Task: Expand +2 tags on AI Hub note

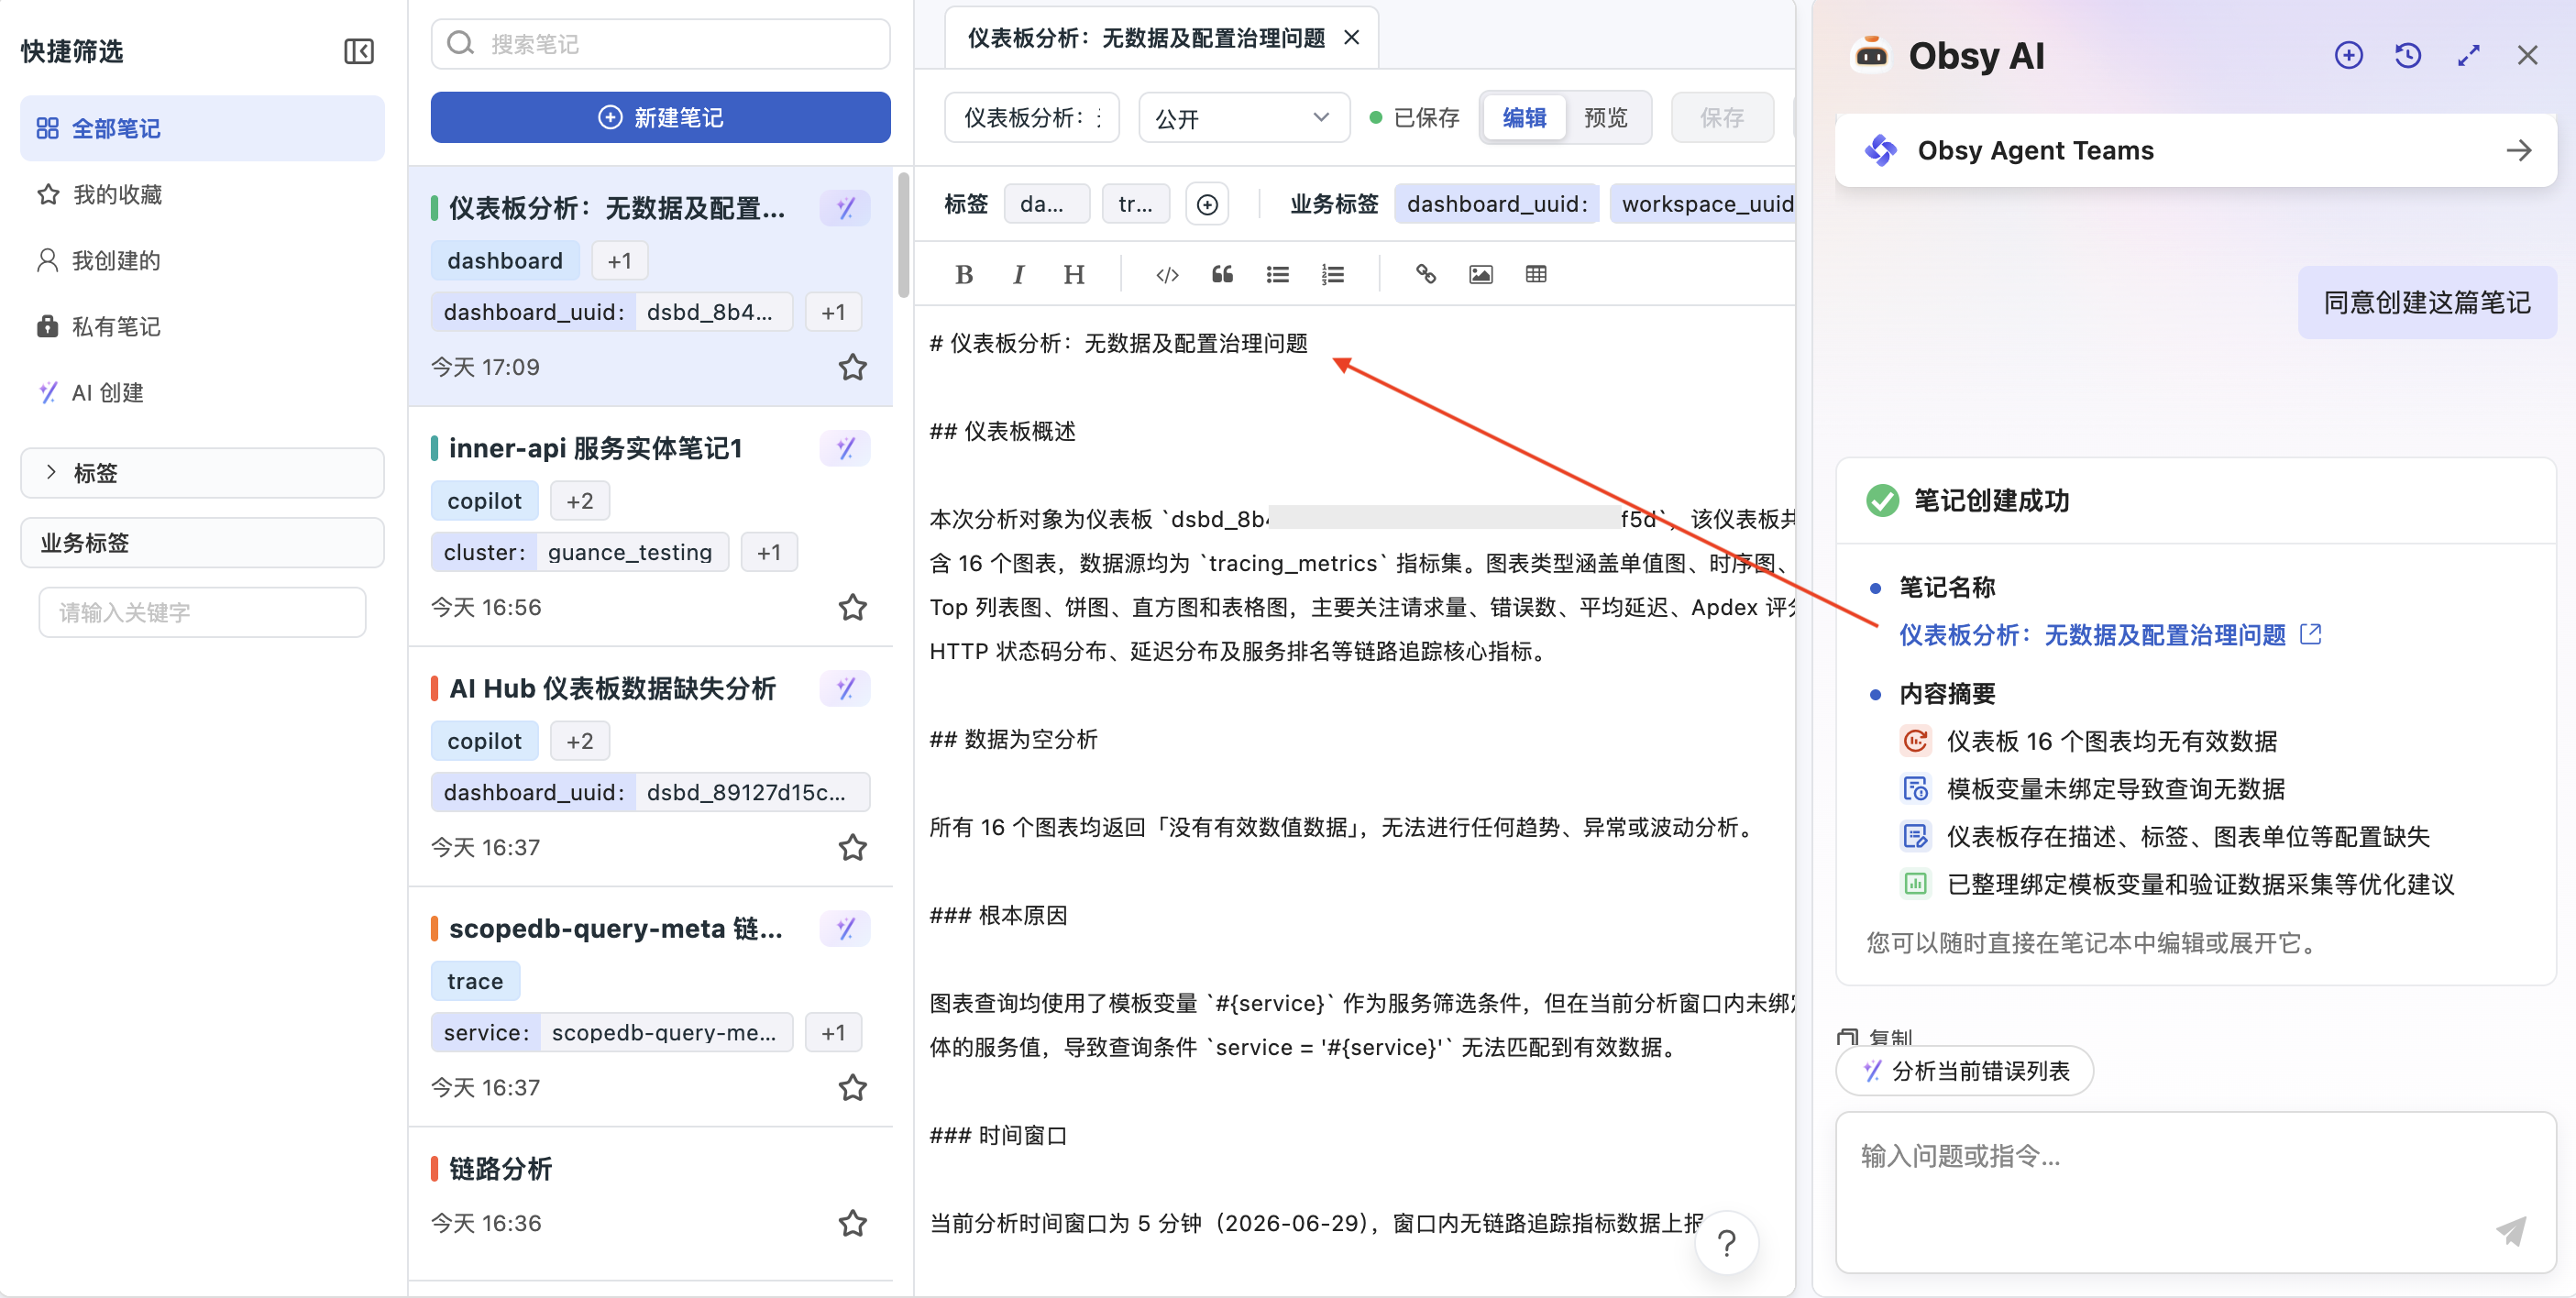Action: [x=580, y=741]
